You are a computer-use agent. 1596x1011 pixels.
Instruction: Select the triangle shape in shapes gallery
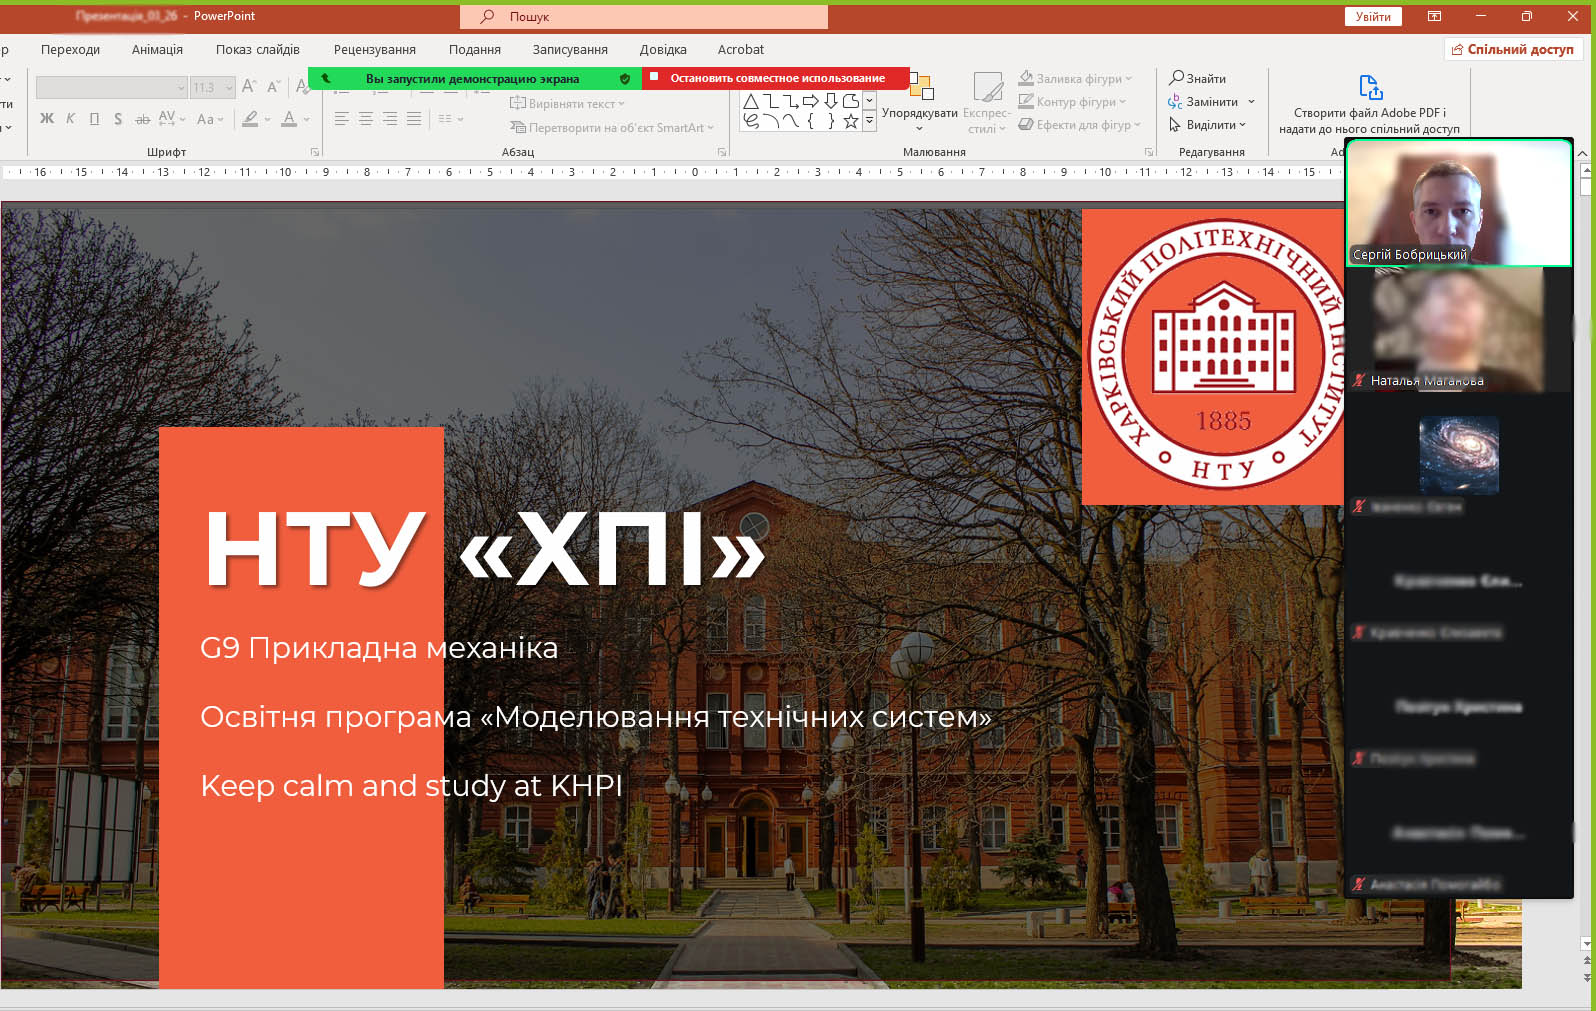pyautogui.click(x=751, y=101)
